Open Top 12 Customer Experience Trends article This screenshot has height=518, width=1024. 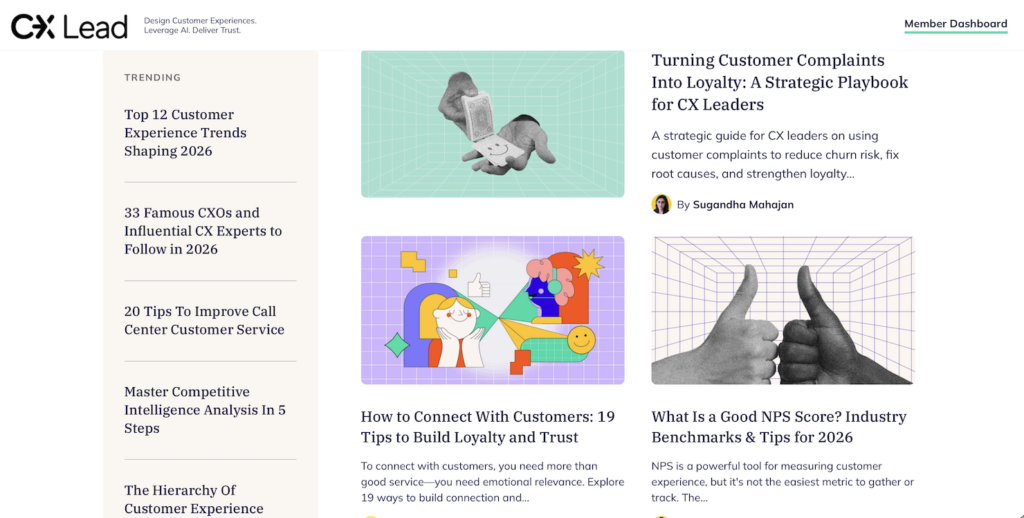[185, 133]
